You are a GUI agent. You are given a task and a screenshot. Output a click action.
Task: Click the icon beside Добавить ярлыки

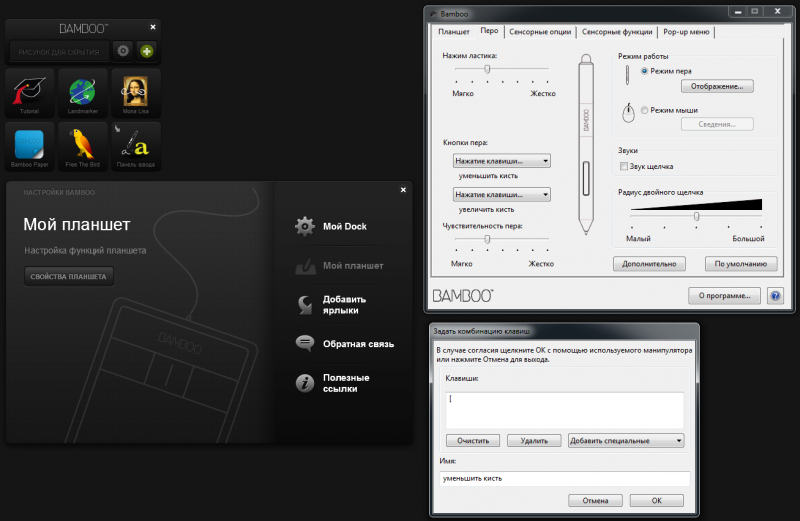tap(305, 305)
